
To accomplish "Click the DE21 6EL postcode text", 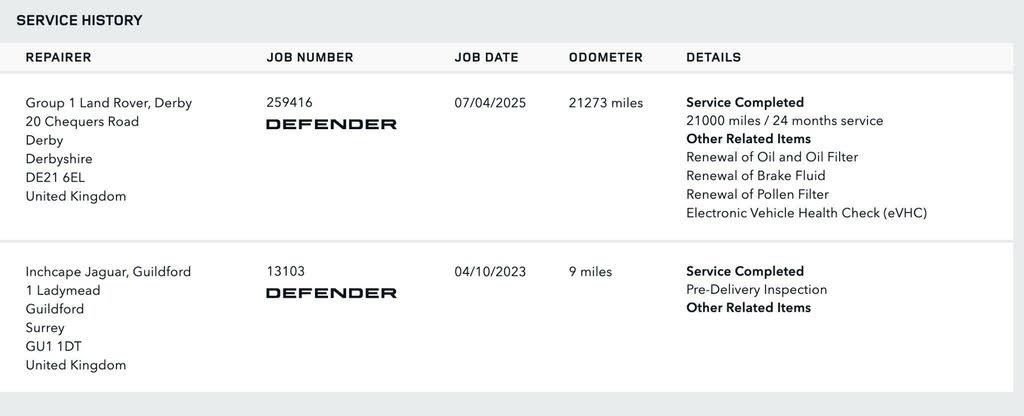I will coord(55,178).
